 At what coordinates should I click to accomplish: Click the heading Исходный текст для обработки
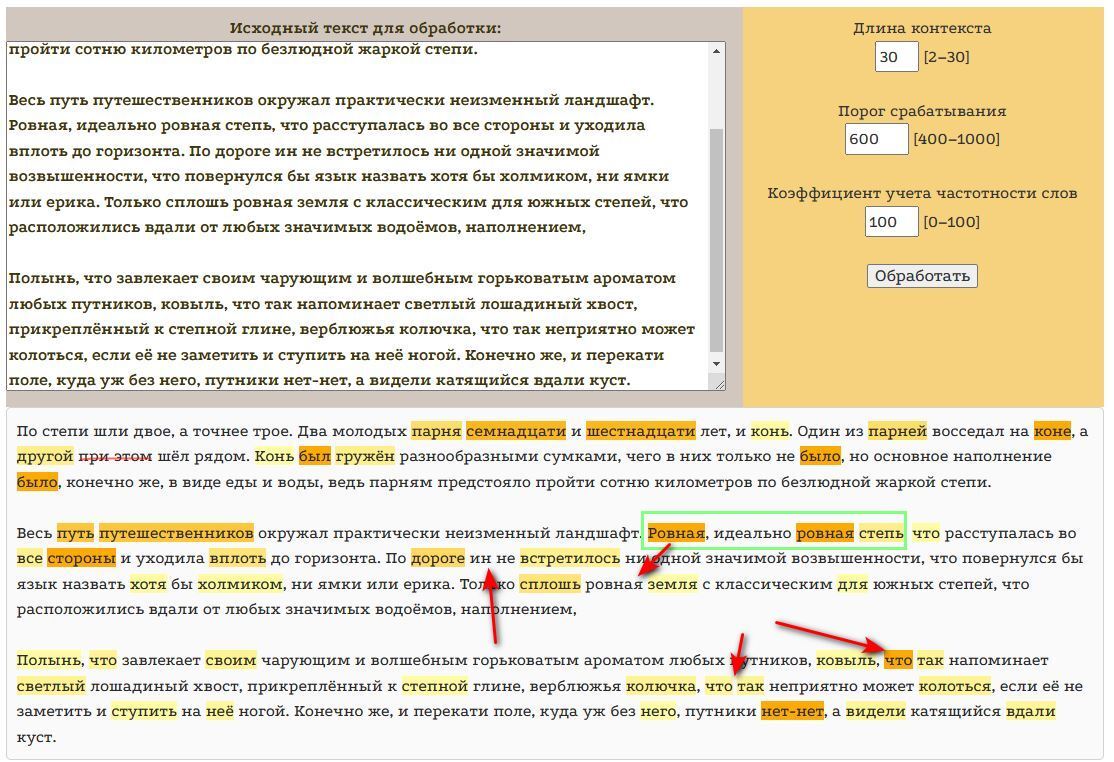pyautogui.click(x=365, y=28)
